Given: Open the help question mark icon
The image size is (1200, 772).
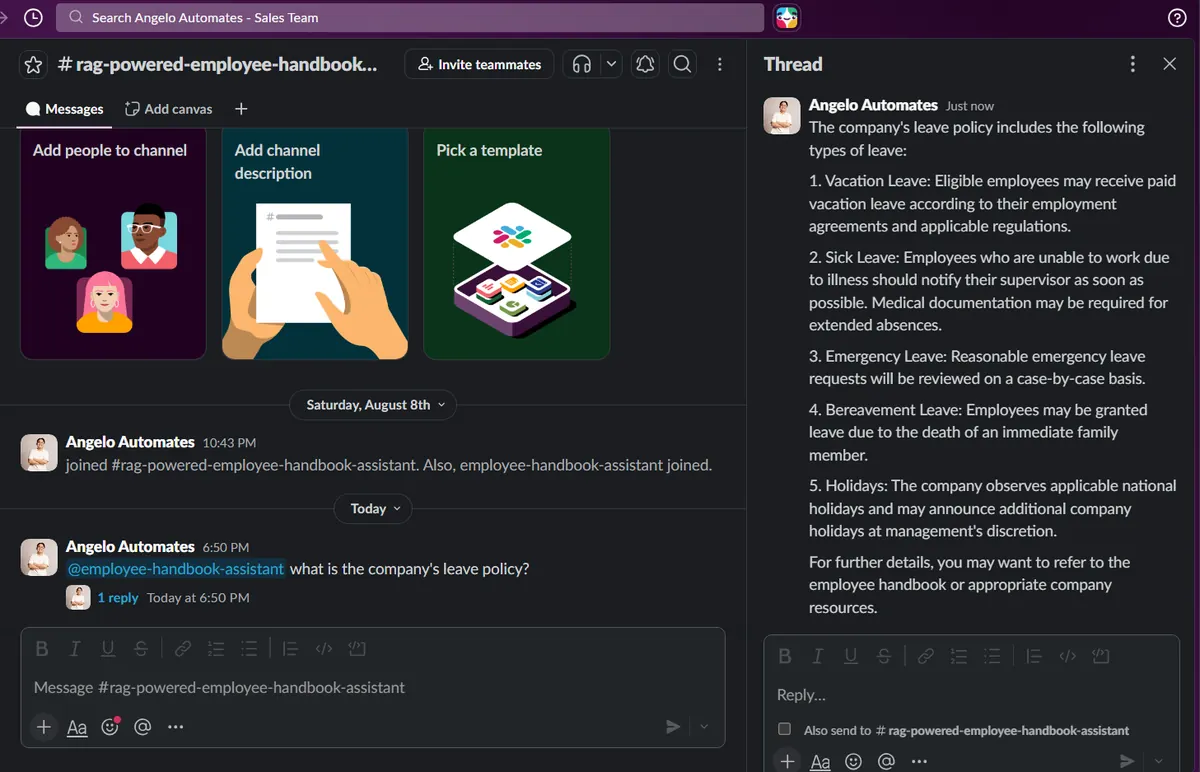Looking at the screenshot, I should 1178,17.
